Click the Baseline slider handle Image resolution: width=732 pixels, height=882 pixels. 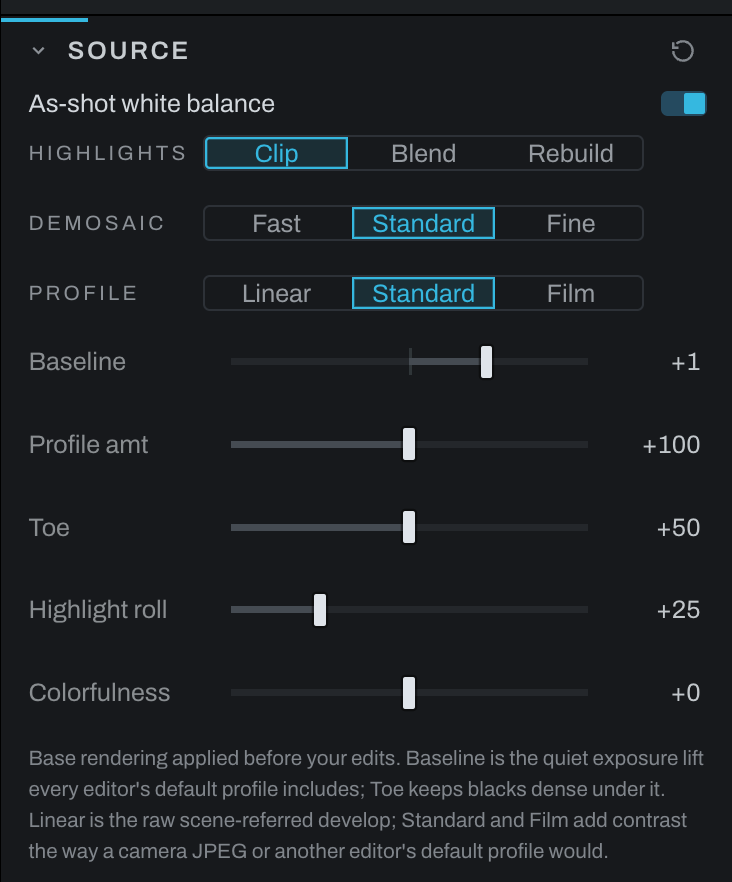pyautogui.click(x=486, y=362)
